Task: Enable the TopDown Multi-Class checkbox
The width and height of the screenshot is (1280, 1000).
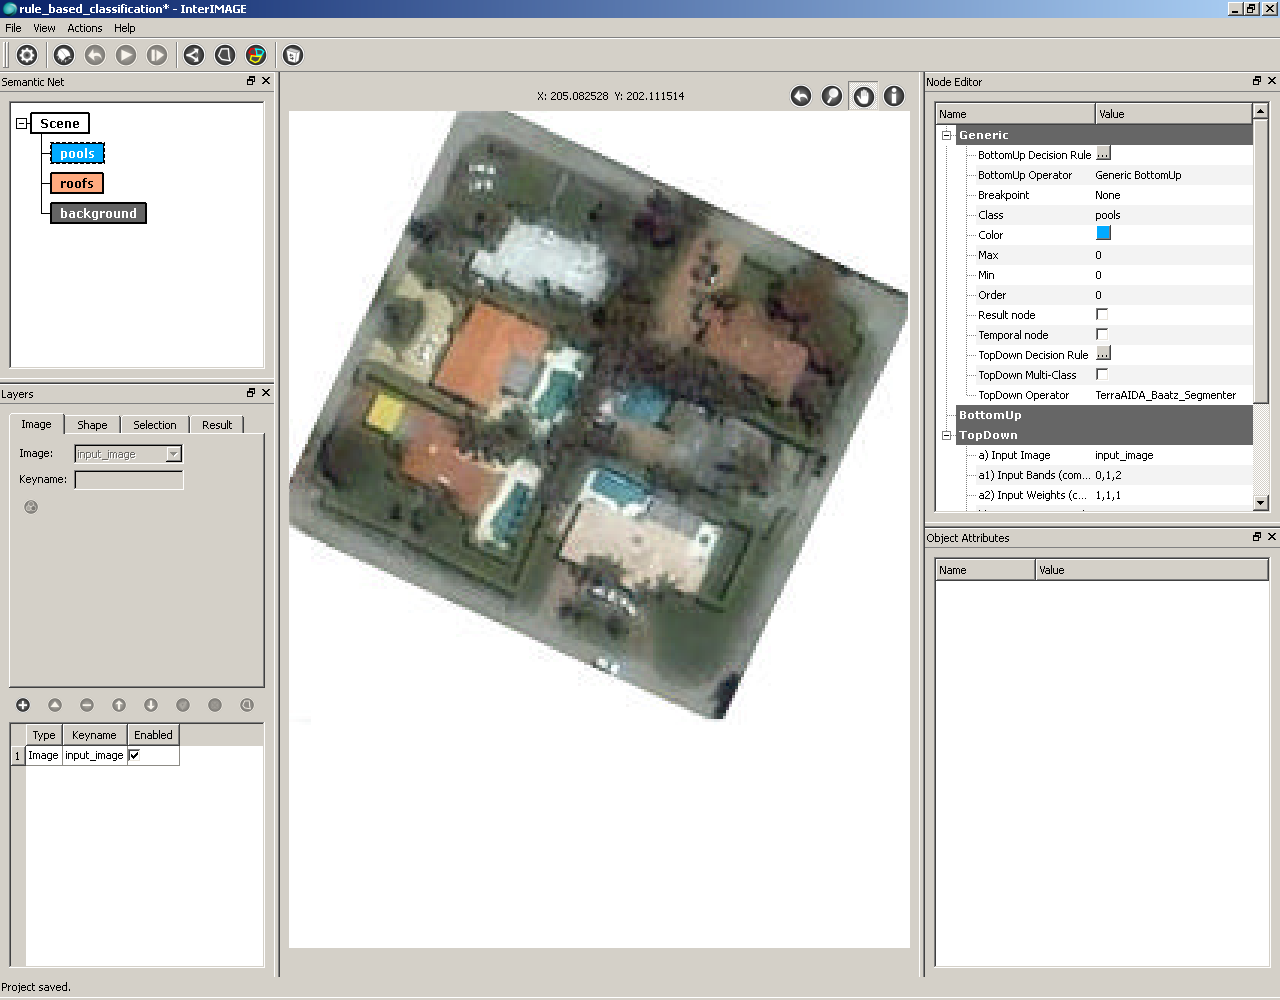Action: (x=1102, y=374)
